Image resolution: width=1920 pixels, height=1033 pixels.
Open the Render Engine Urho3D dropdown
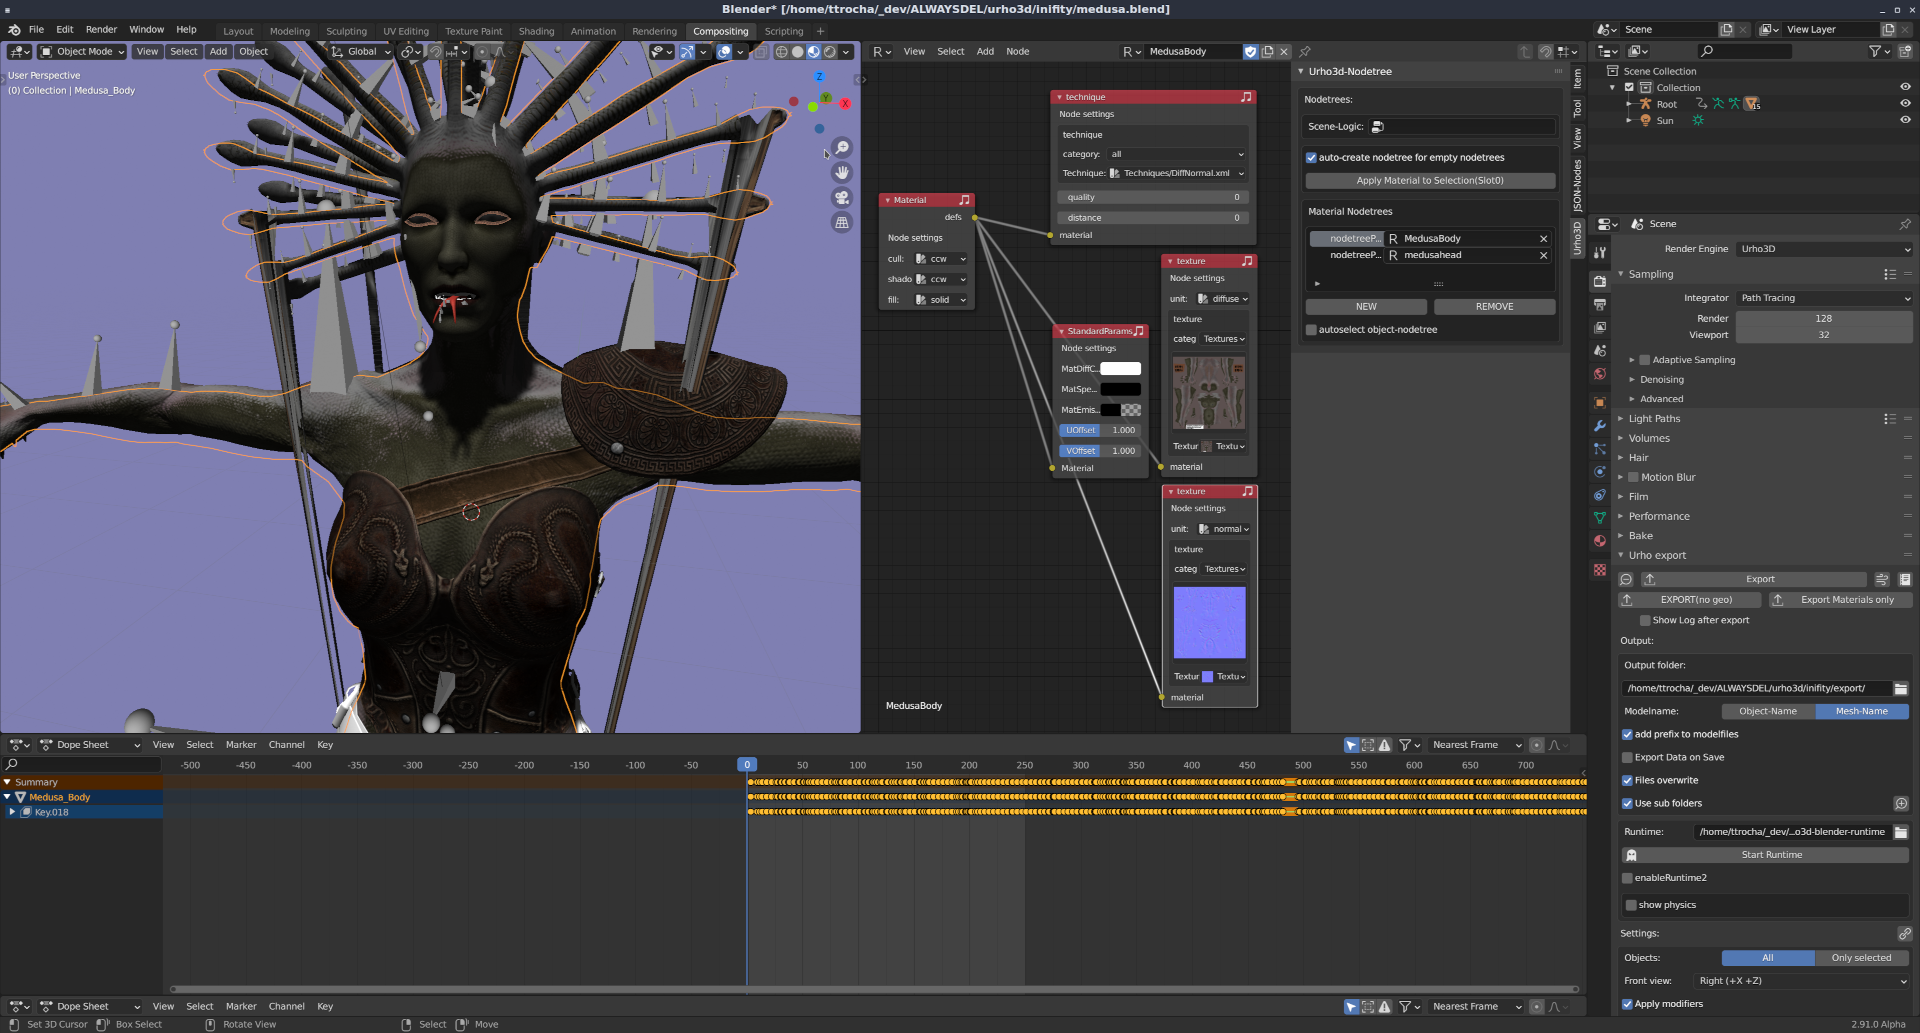coord(1824,249)
